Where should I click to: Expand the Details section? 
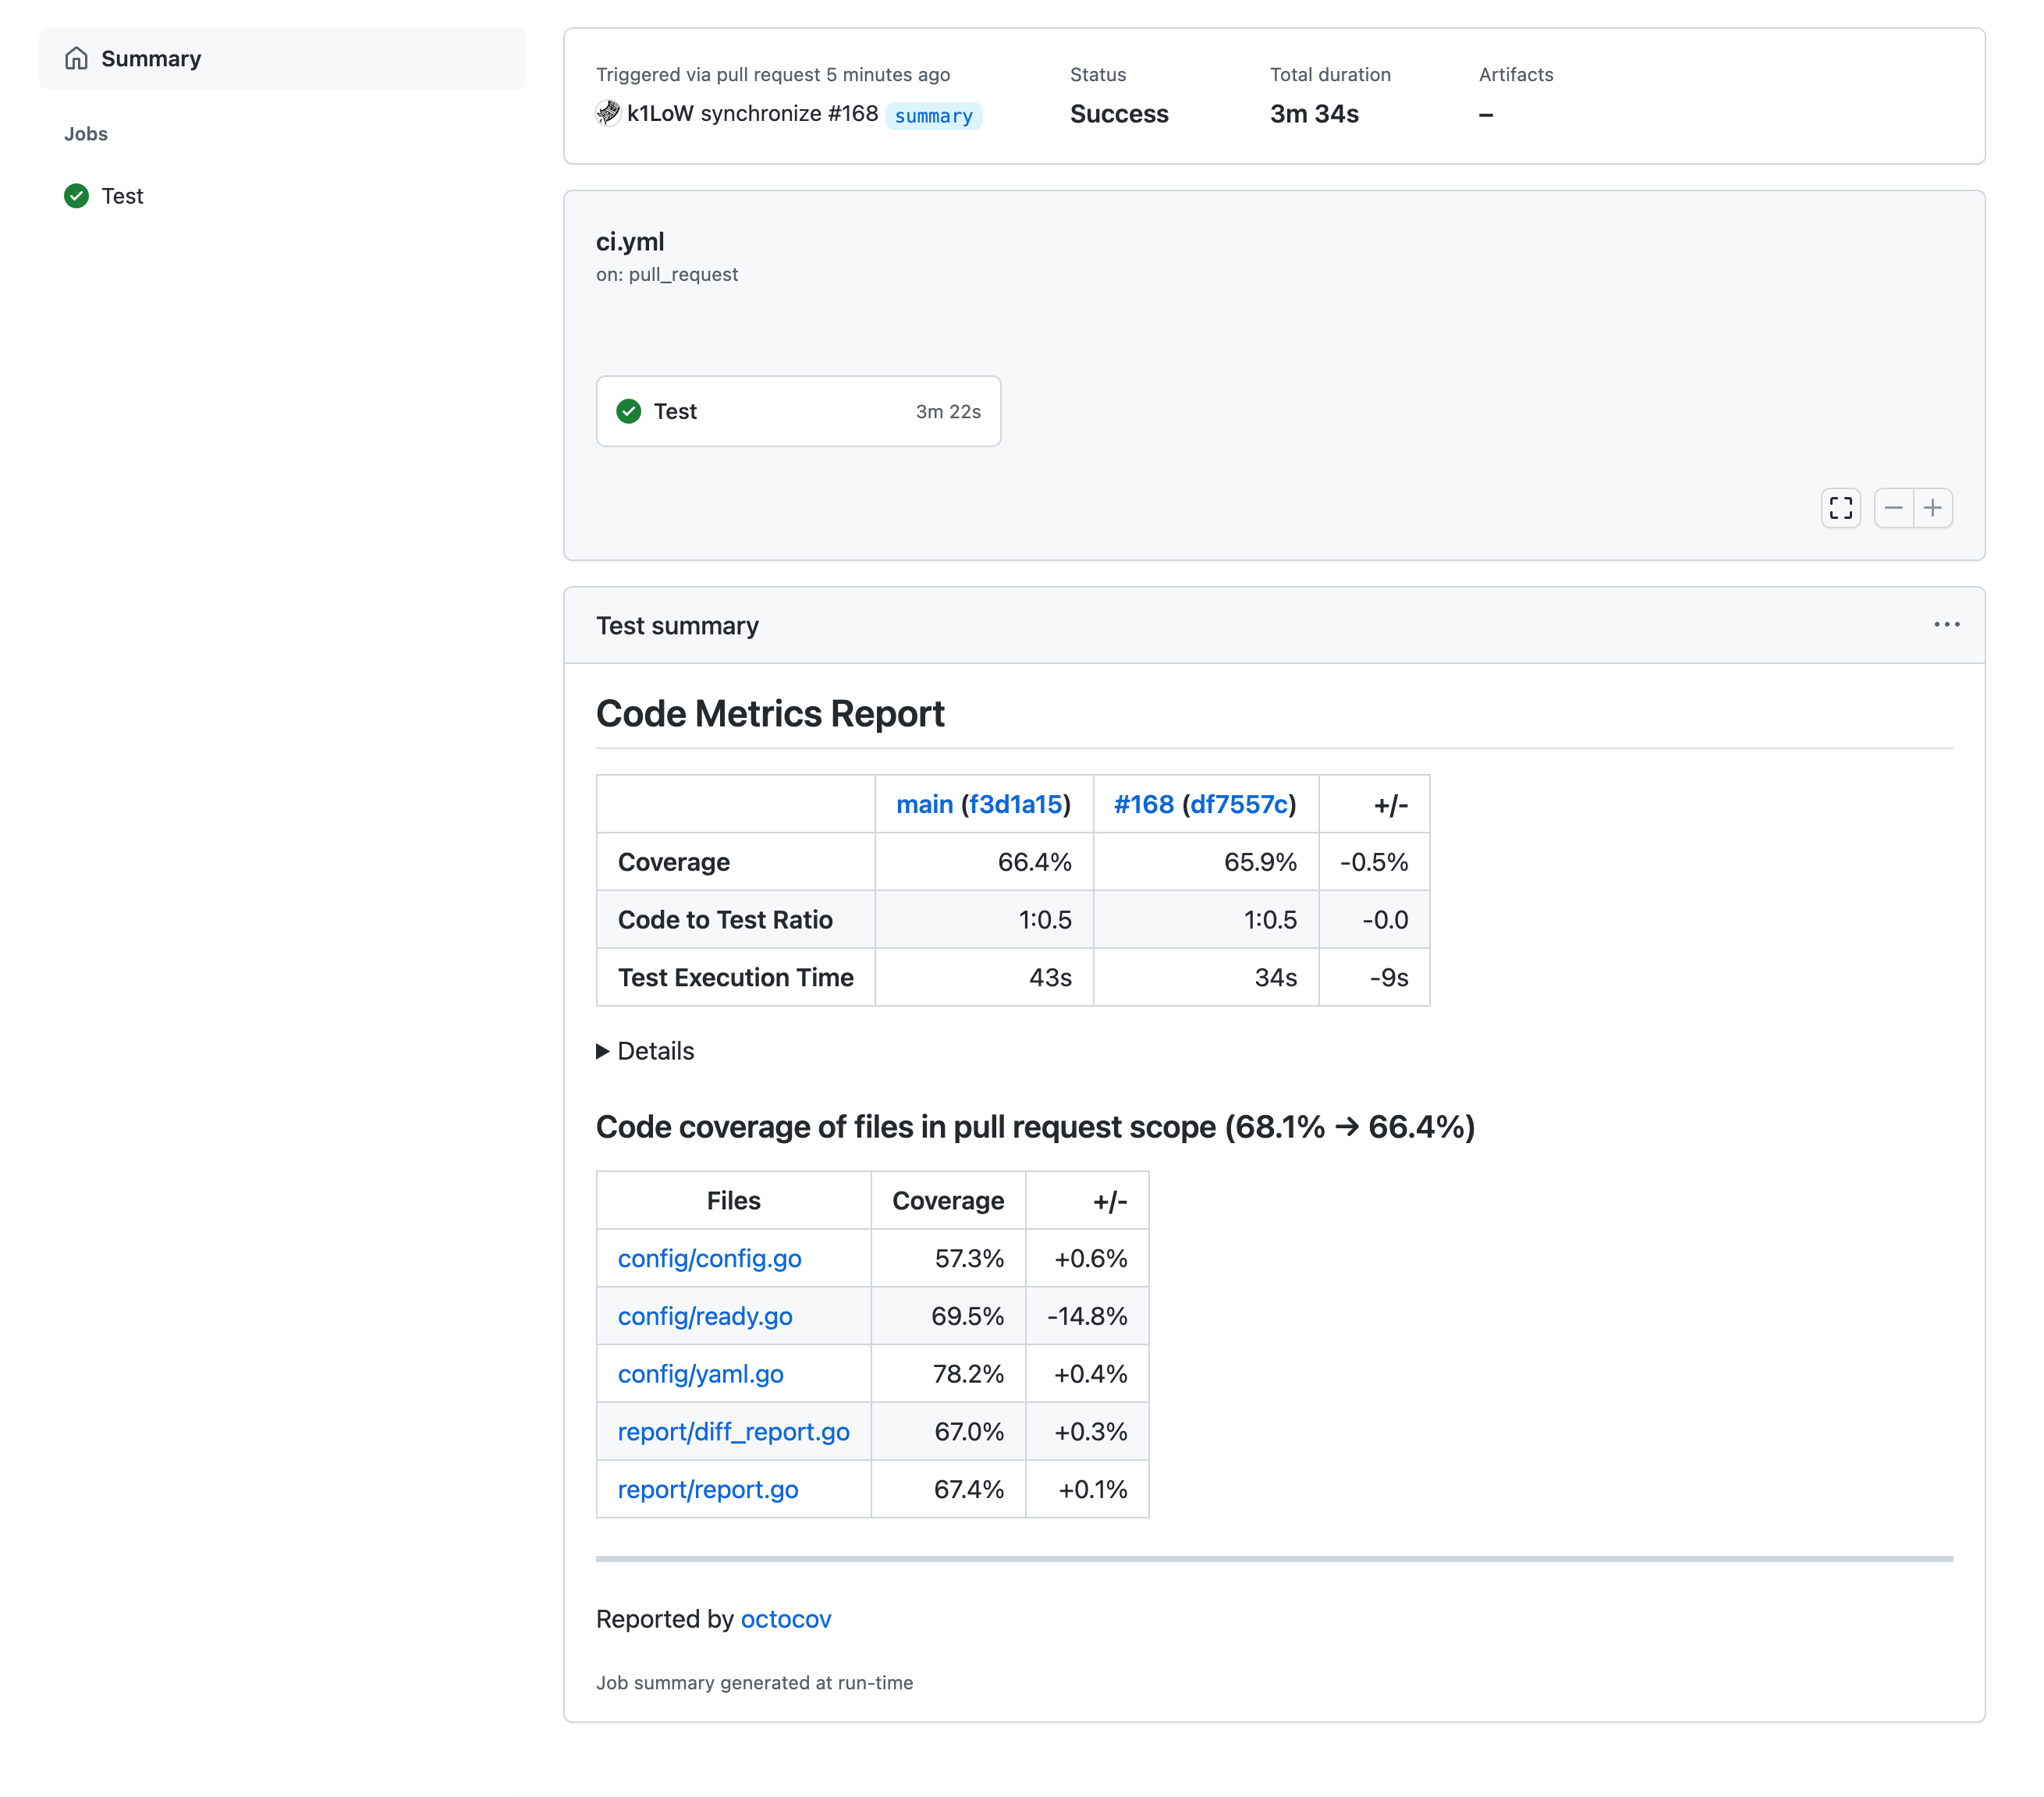pos(645,1051)
